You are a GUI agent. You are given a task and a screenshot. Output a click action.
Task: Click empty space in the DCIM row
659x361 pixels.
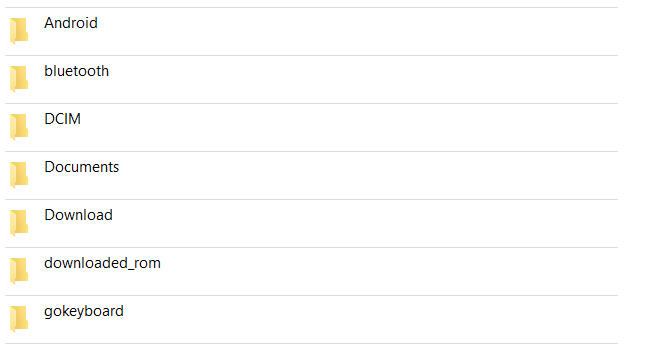tap(357, 127)
